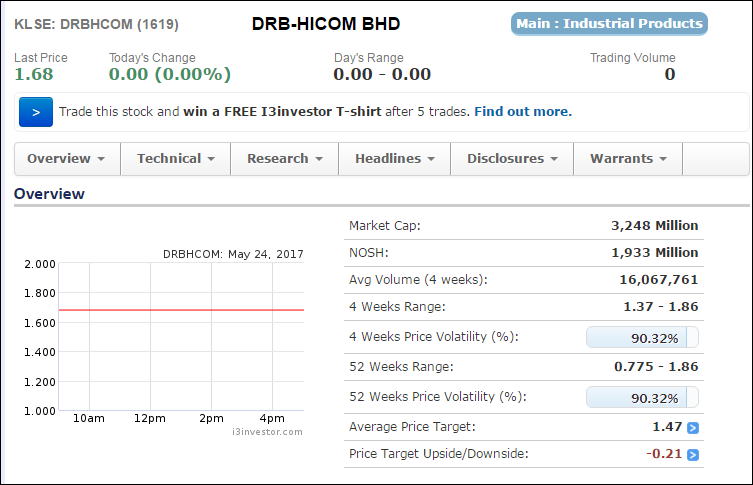Expand the Technical dropdown menu
This screenshot has height=485, width=753.
[176, 159]
